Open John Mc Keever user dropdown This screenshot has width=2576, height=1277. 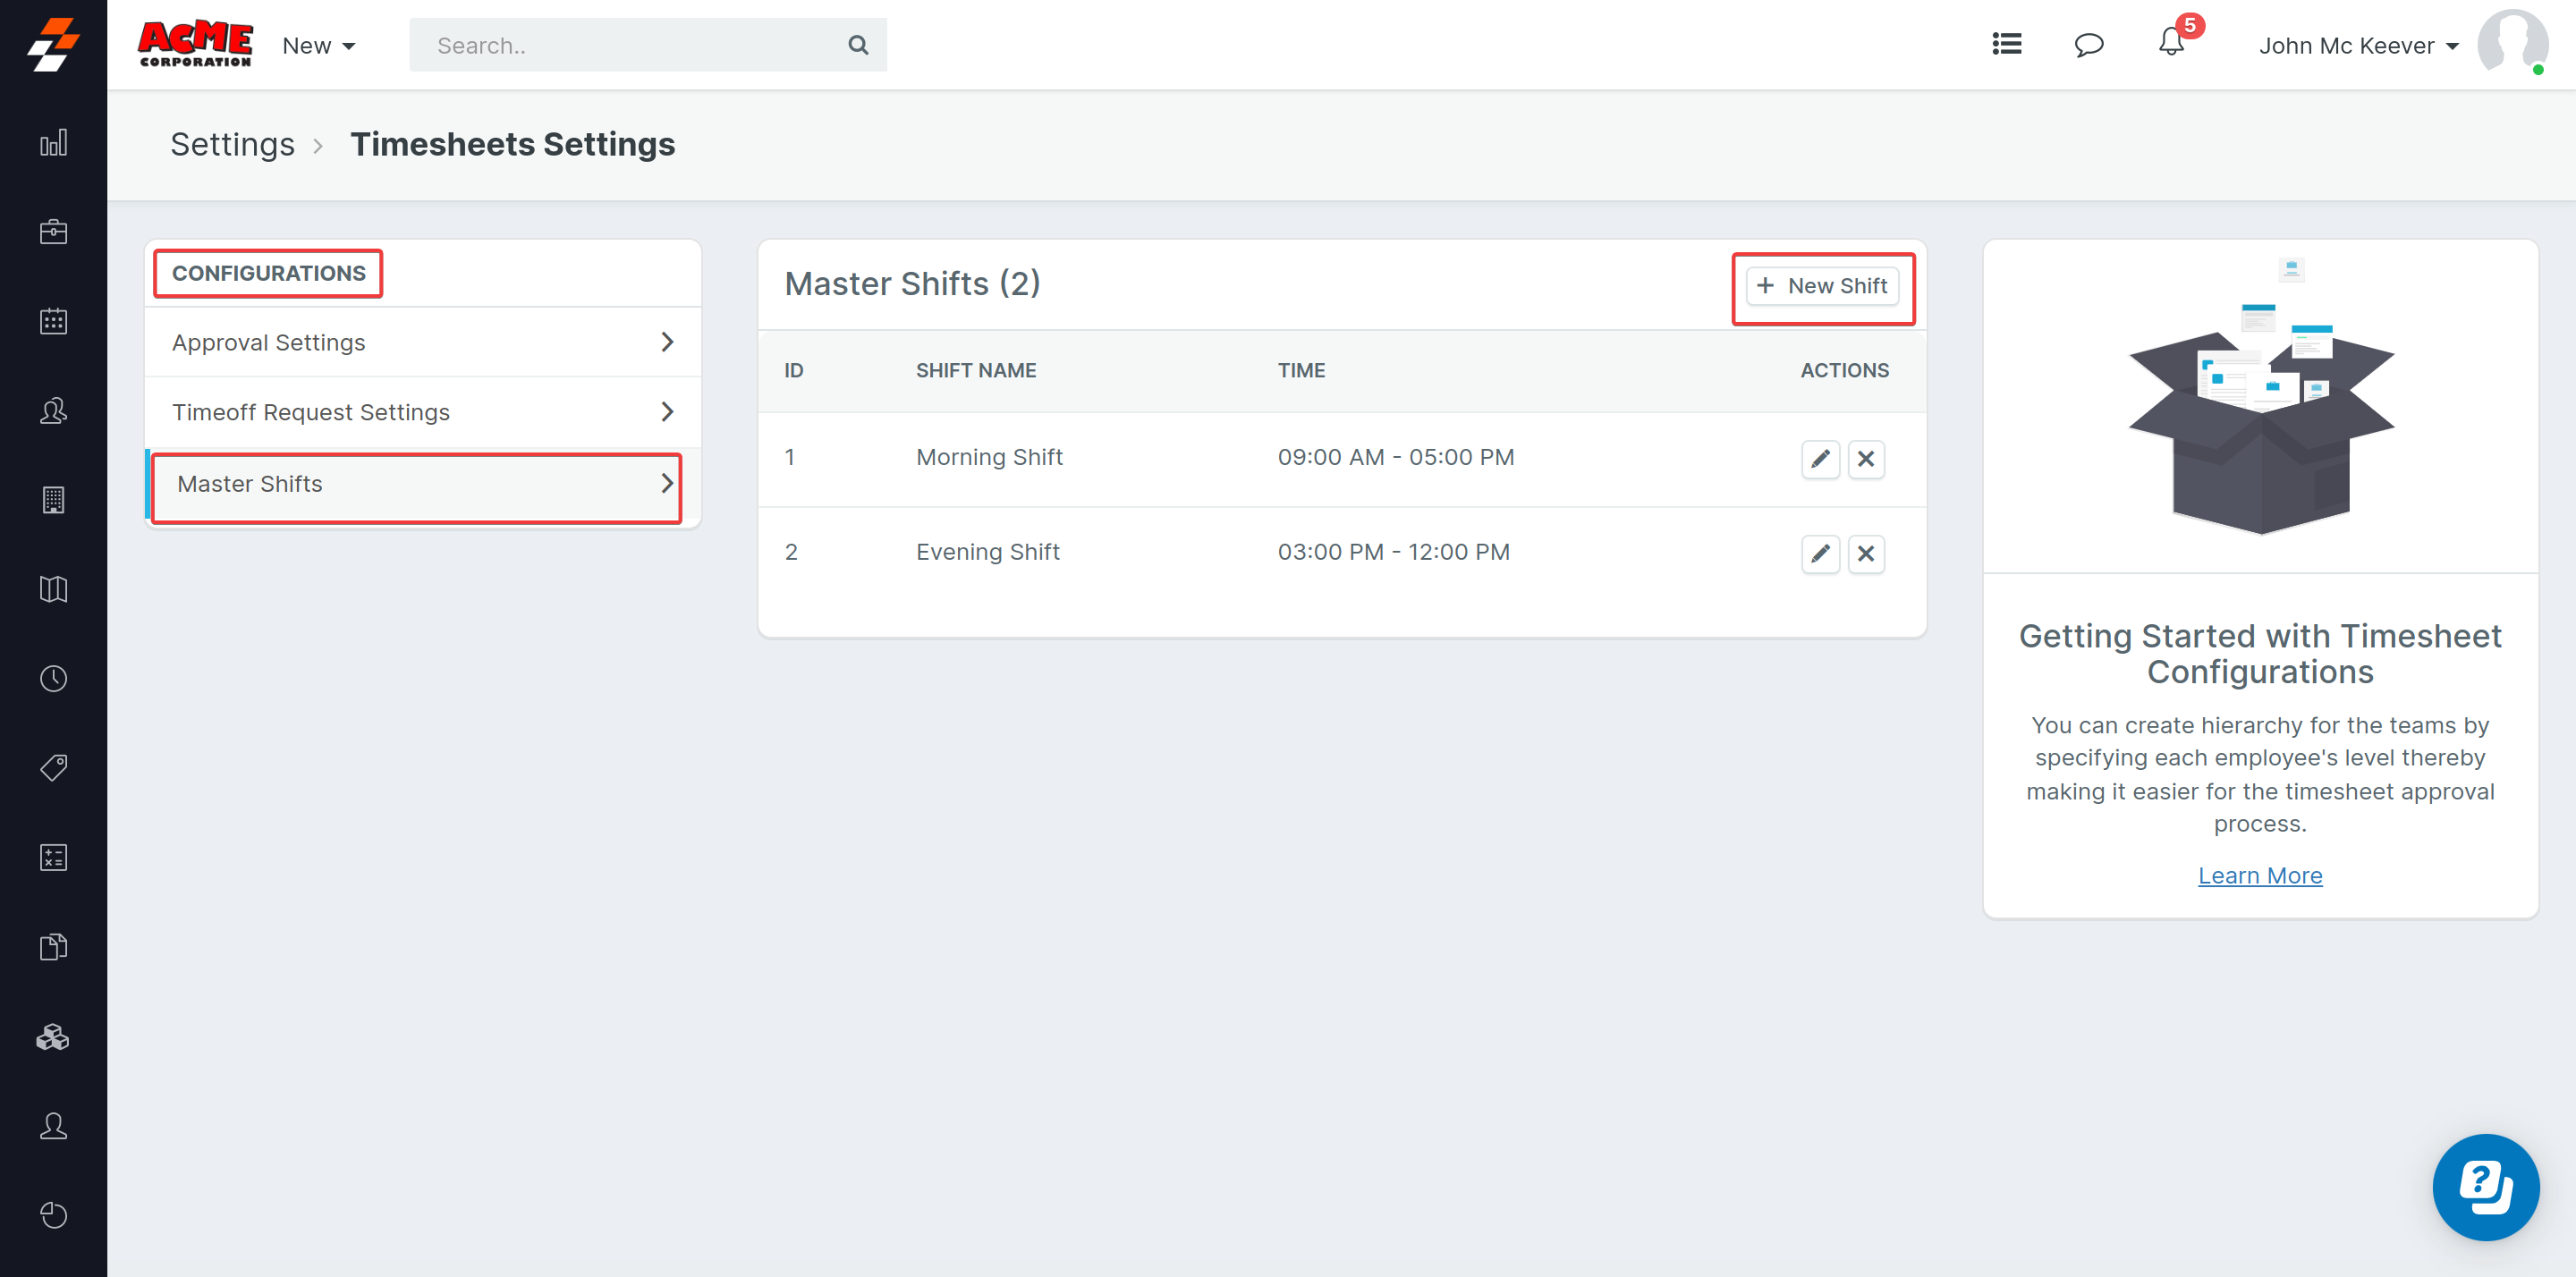pos(2358,45)
